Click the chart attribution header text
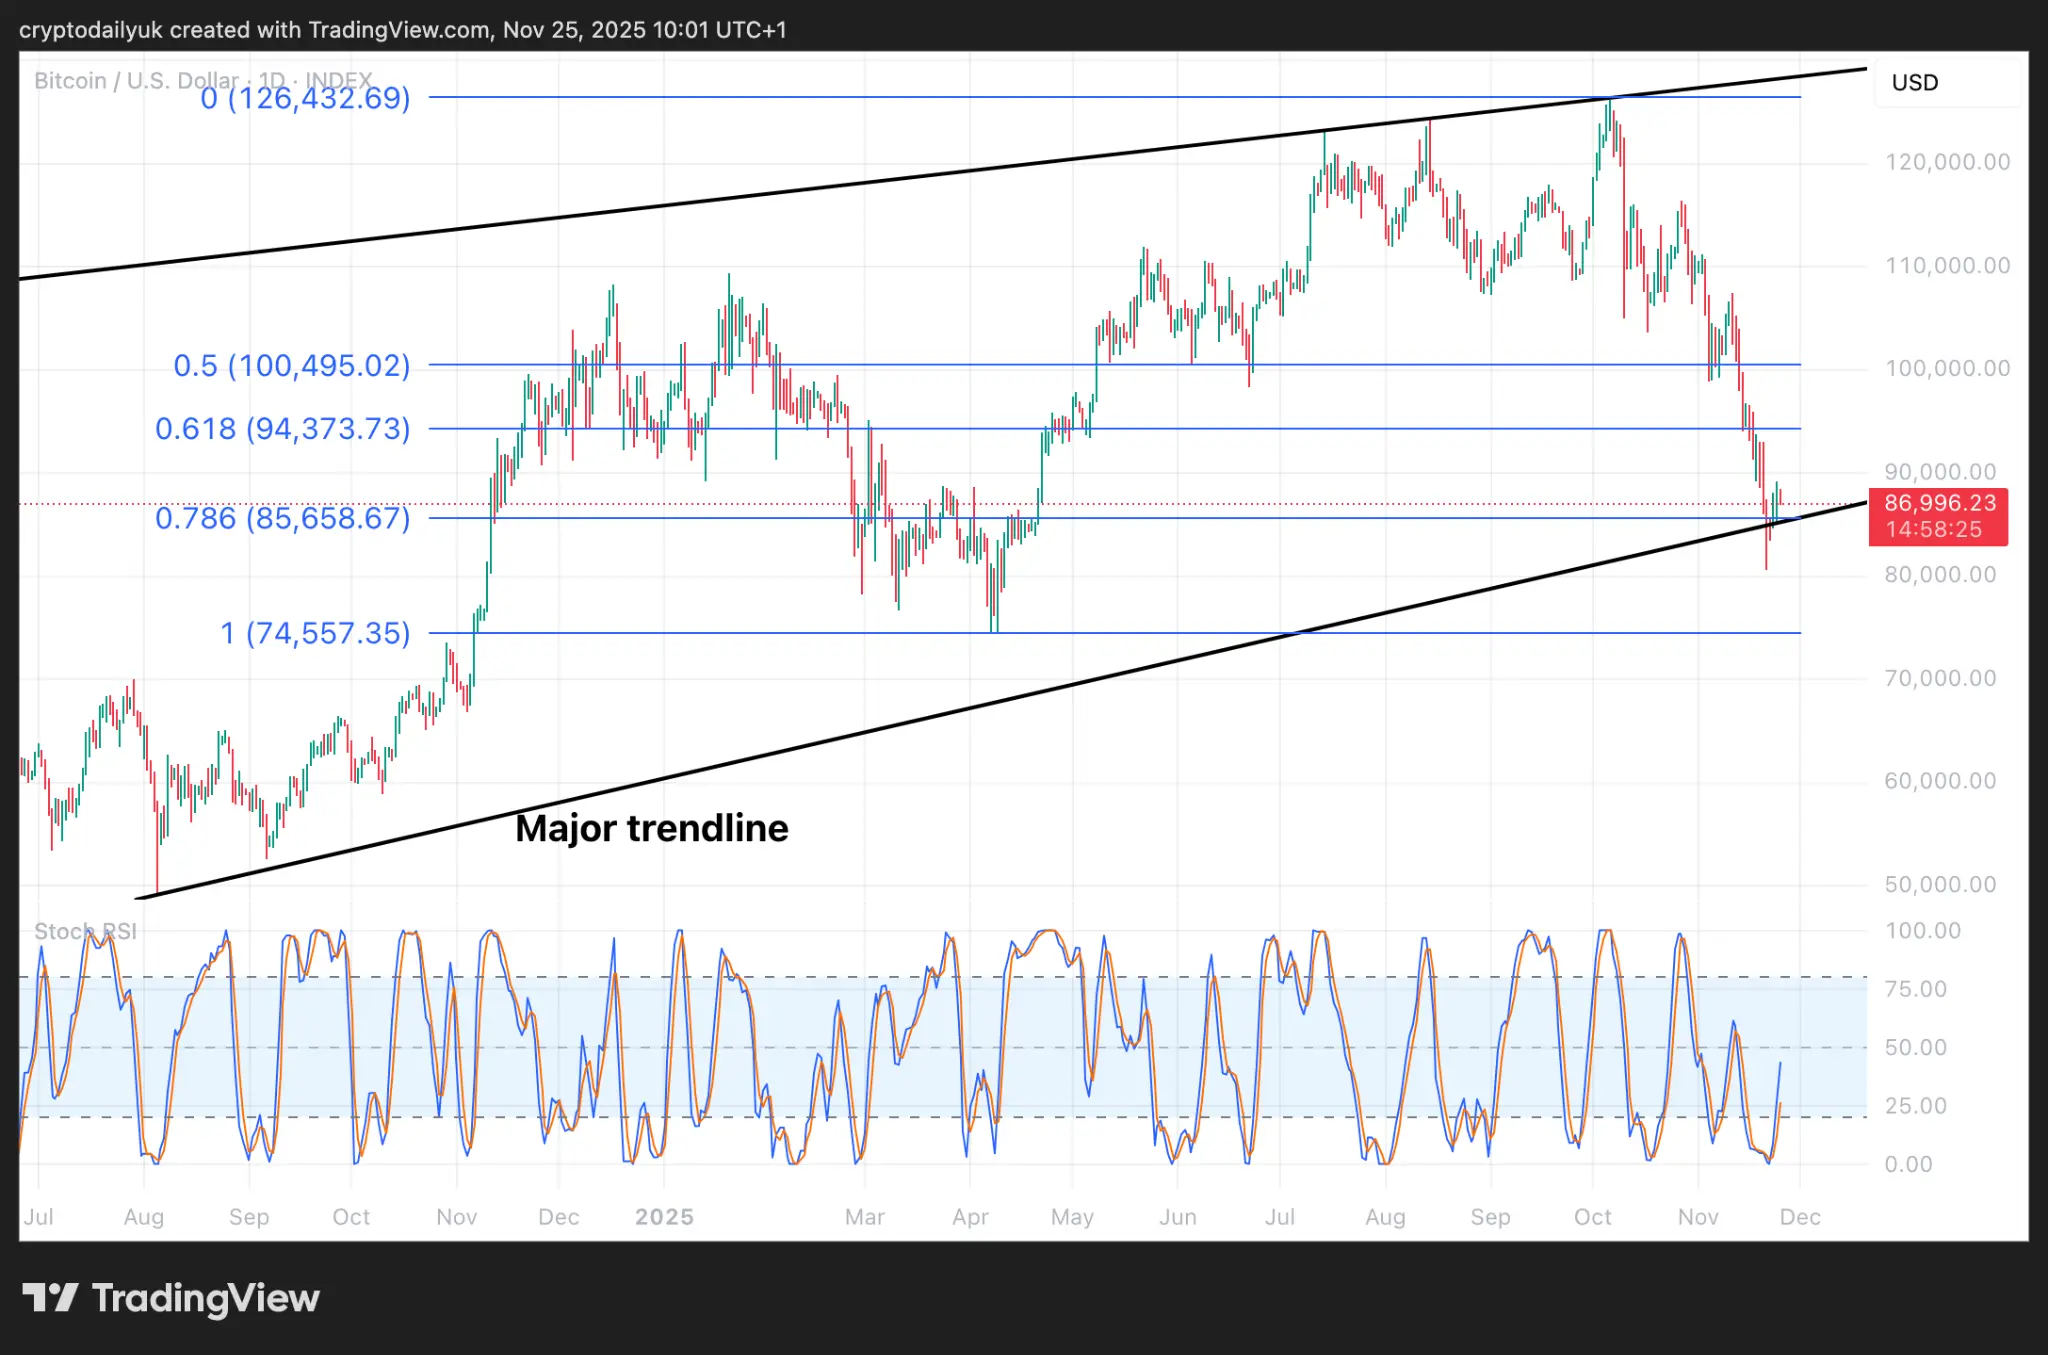Viewport: 2048px width, 1355px height. [x=403, y=29]
